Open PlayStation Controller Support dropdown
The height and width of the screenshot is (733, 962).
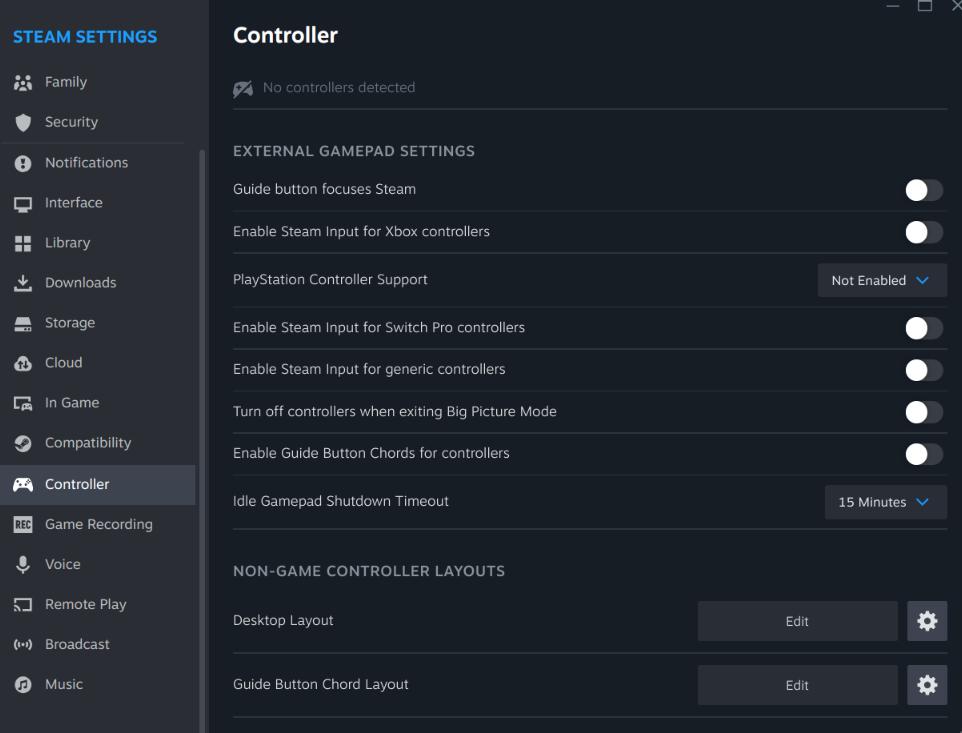click(x=882, y=280)
